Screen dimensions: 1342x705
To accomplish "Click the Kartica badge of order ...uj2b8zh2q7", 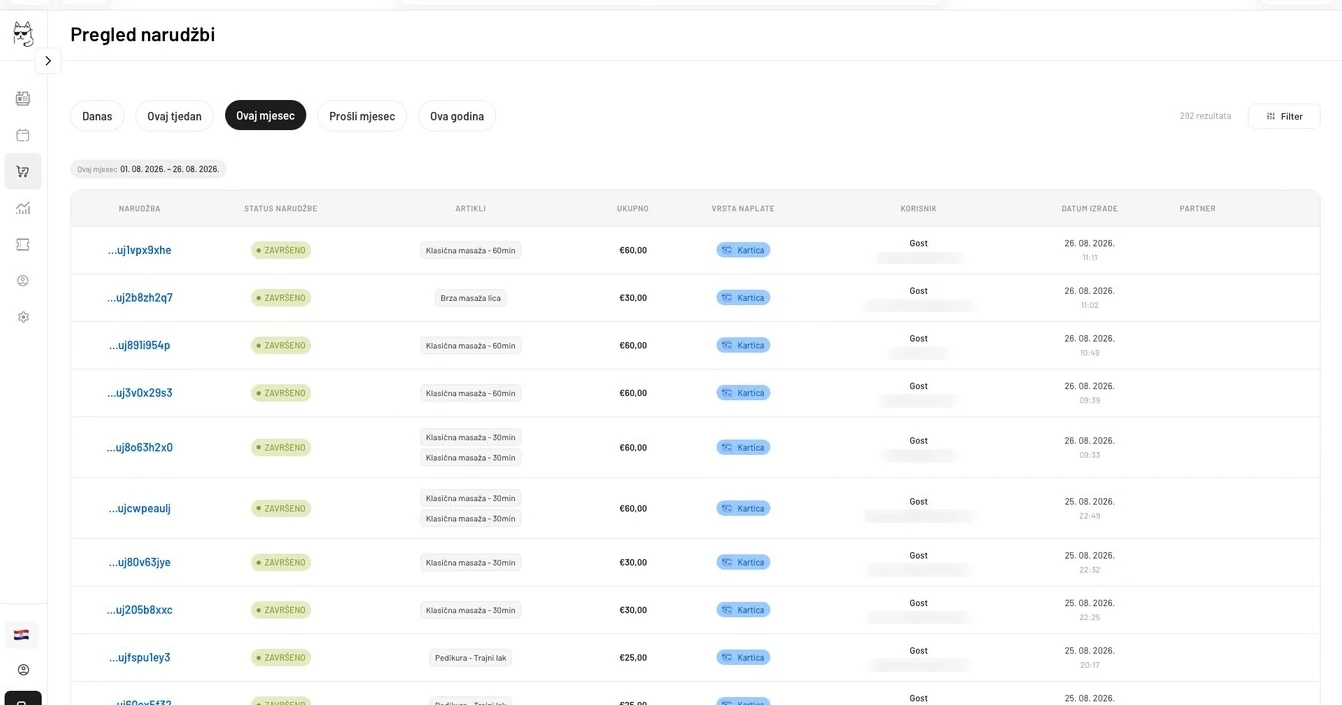I will (743, 298).
